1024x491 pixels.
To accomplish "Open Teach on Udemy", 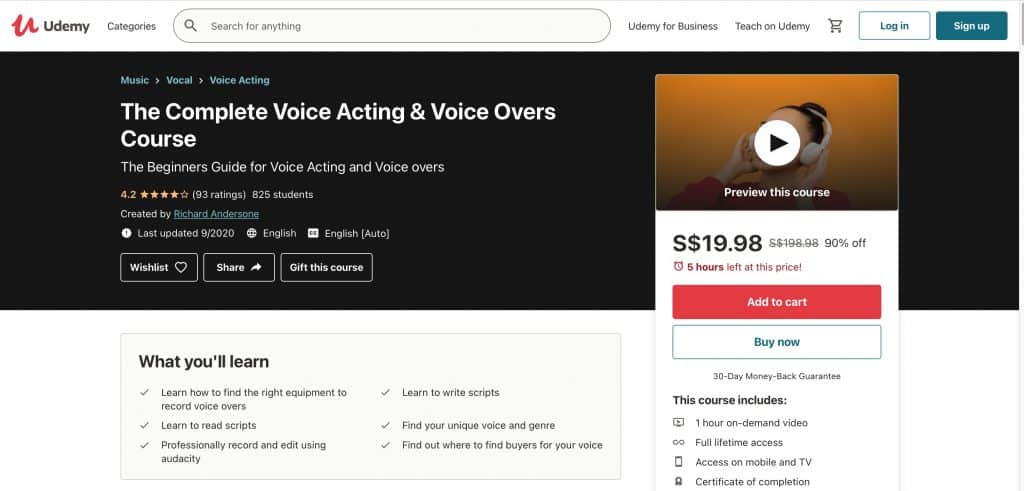I will (x=773, y=26).
